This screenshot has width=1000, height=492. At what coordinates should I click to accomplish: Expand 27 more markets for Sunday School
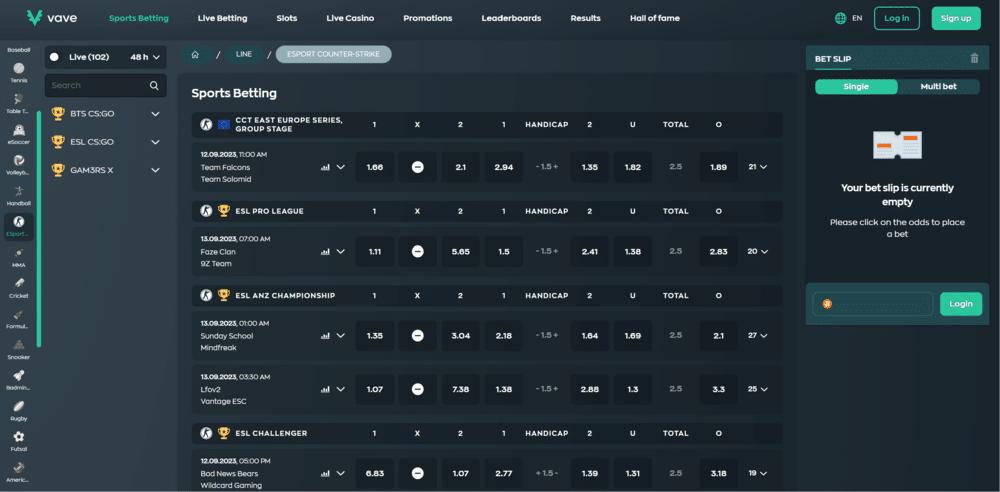tap(758, 335)
